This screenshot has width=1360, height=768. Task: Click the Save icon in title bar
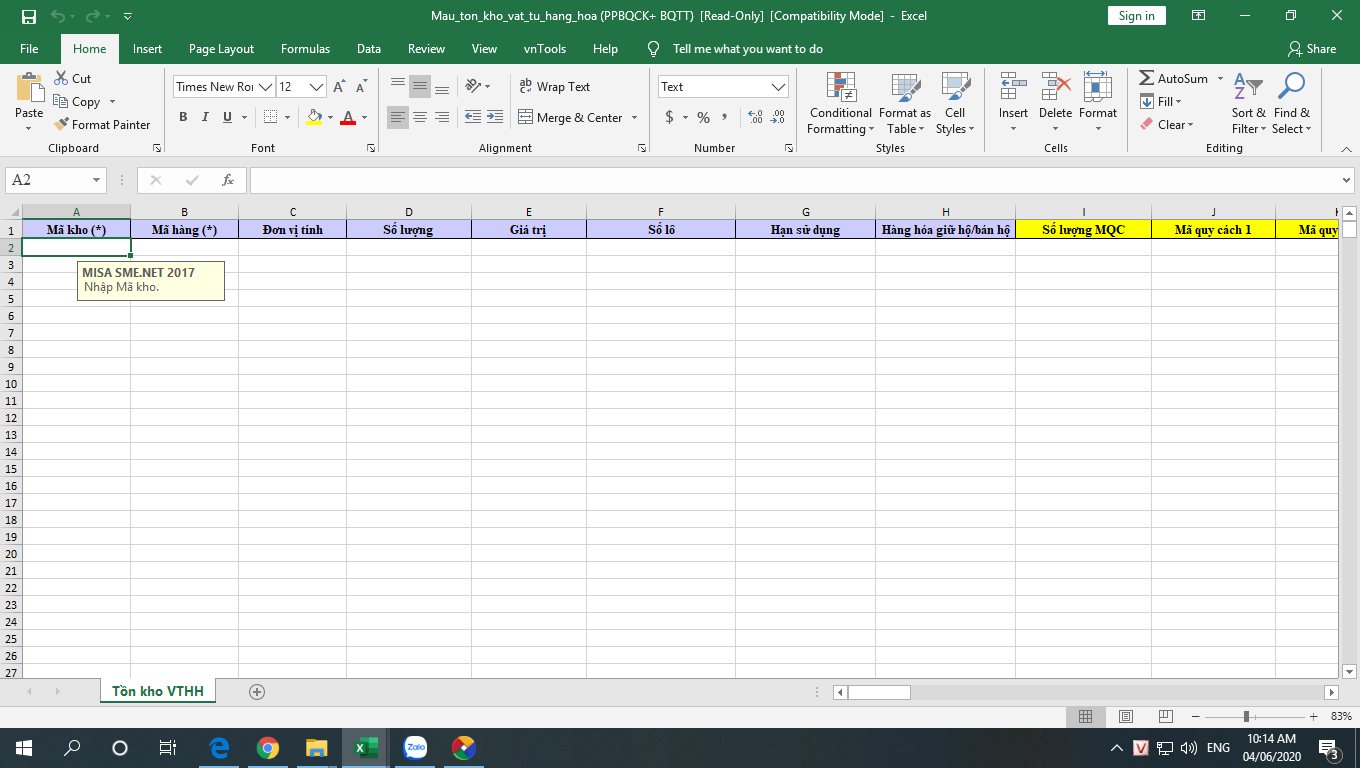[x=28, y=16]
